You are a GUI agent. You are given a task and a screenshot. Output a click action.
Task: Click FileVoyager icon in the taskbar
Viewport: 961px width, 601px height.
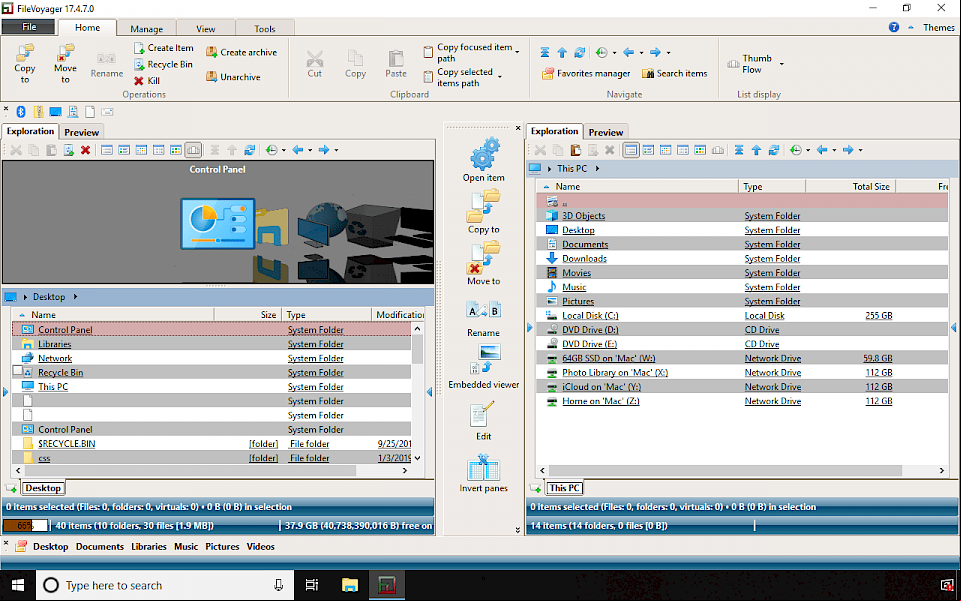387,585
